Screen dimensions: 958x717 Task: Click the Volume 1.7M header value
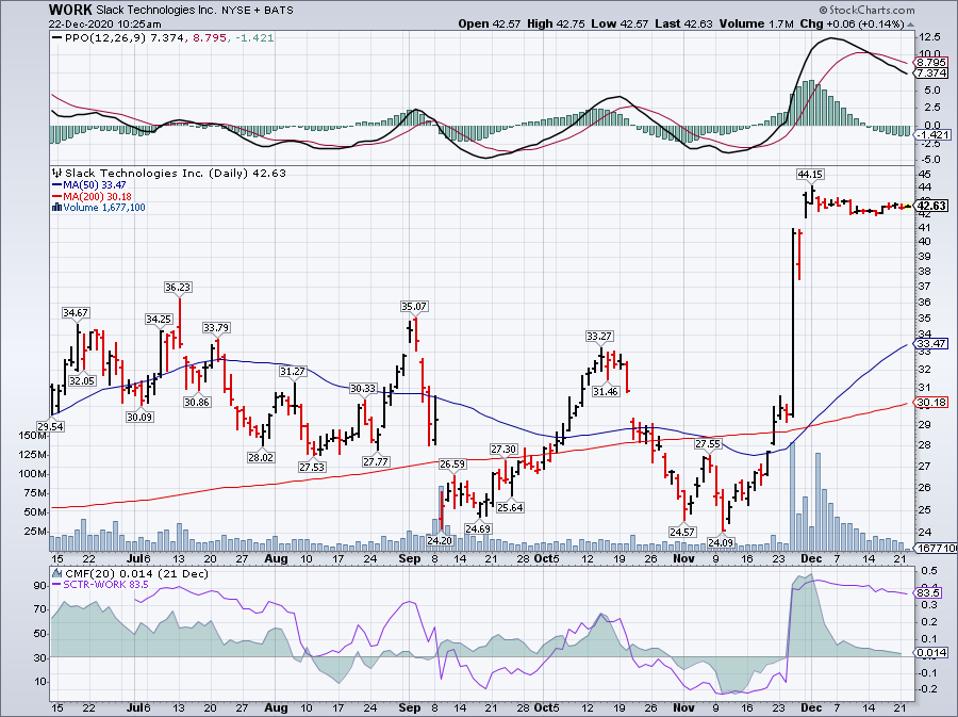[756, 24]
